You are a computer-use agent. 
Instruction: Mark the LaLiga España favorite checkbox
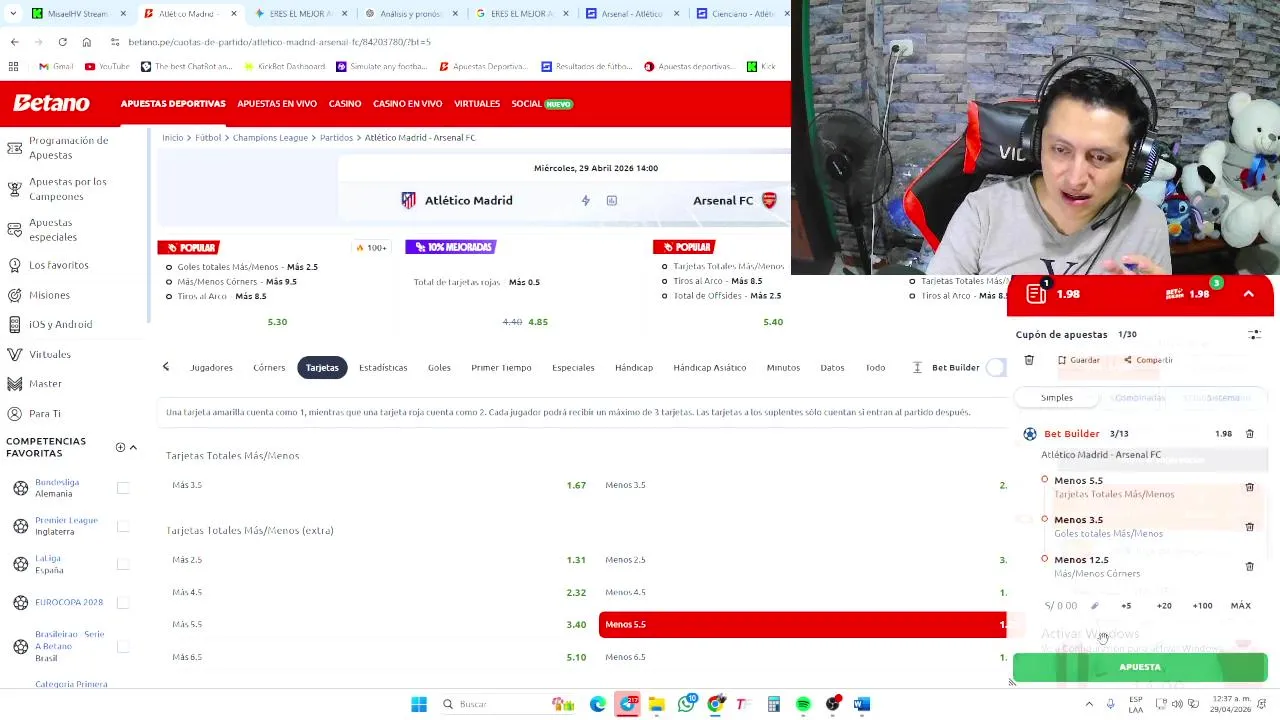point(123,564)
